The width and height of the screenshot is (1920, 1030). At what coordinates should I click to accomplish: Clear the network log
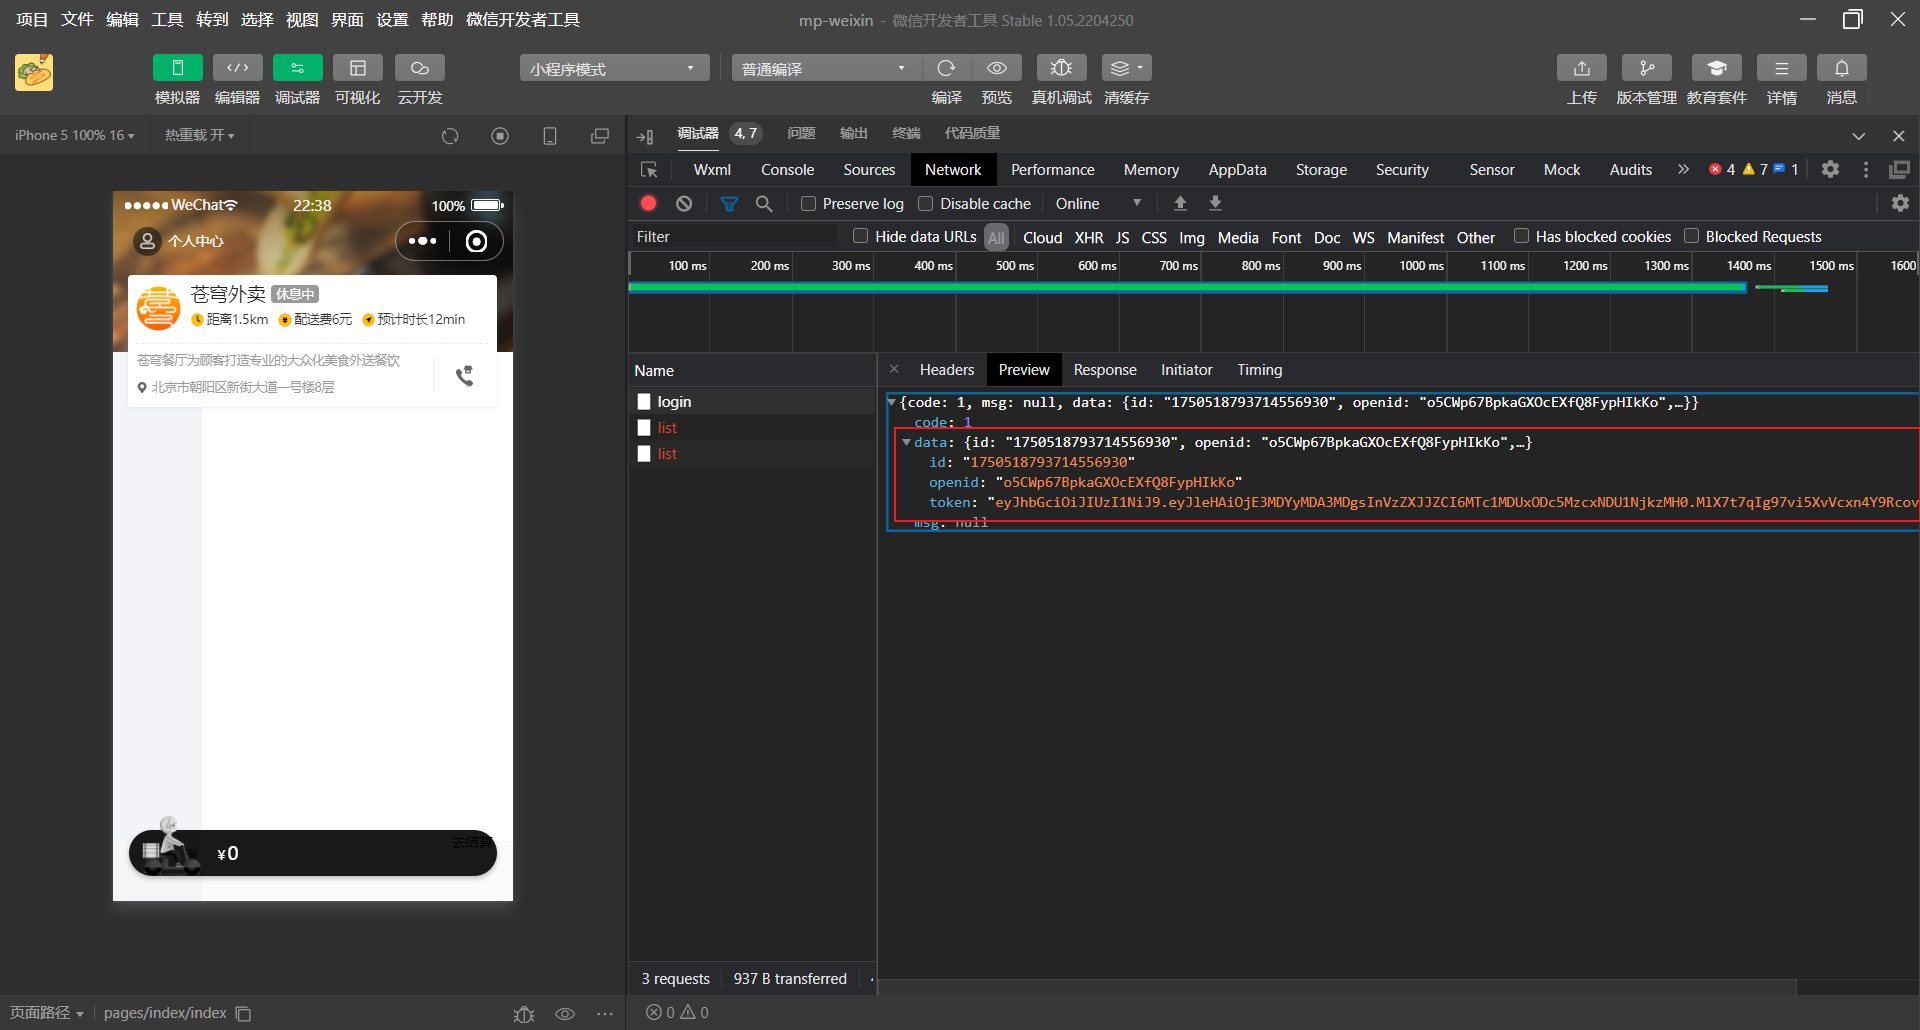[x=684, y=203]
